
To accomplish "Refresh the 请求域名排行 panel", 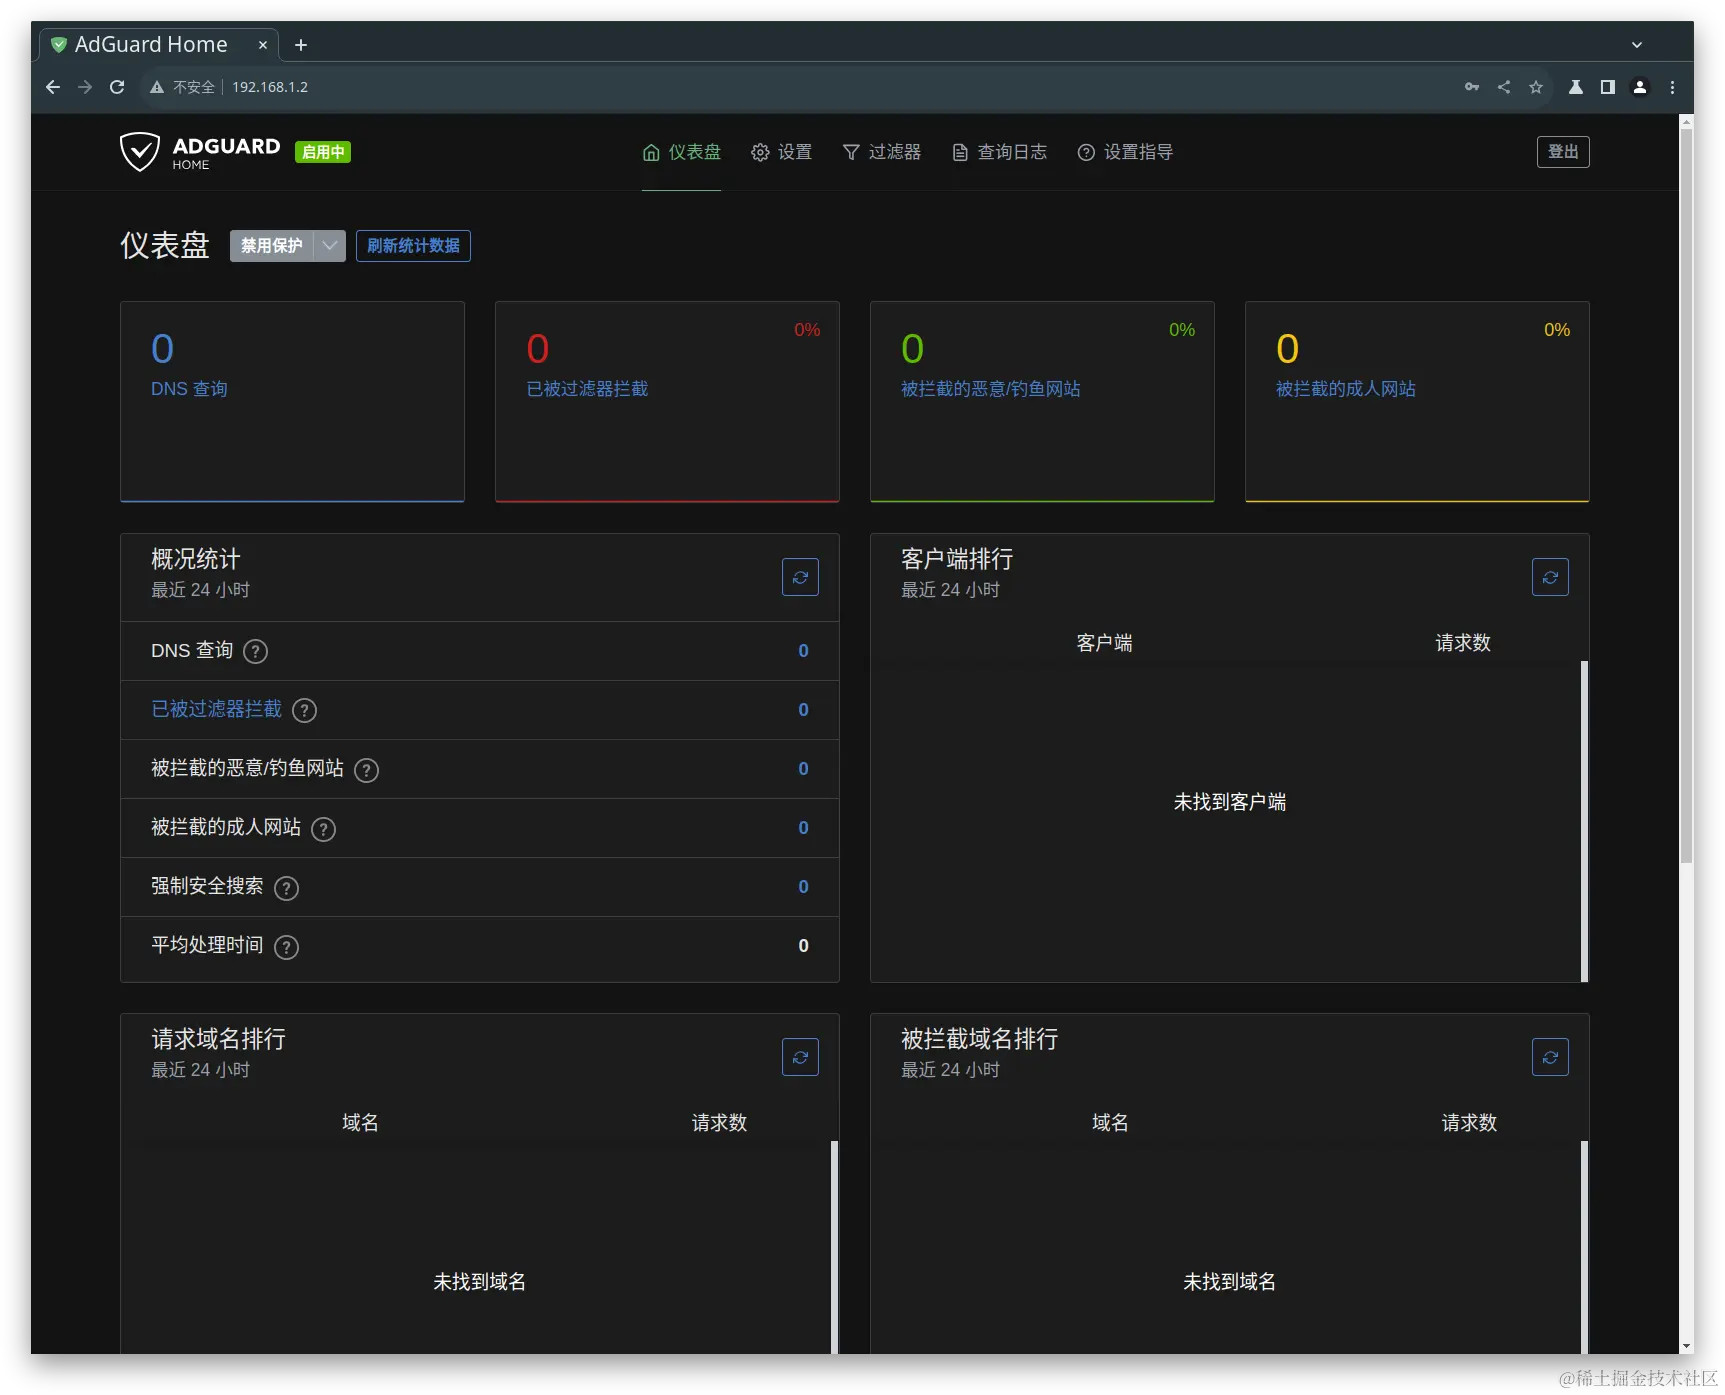I will (x=800, y=1057).
